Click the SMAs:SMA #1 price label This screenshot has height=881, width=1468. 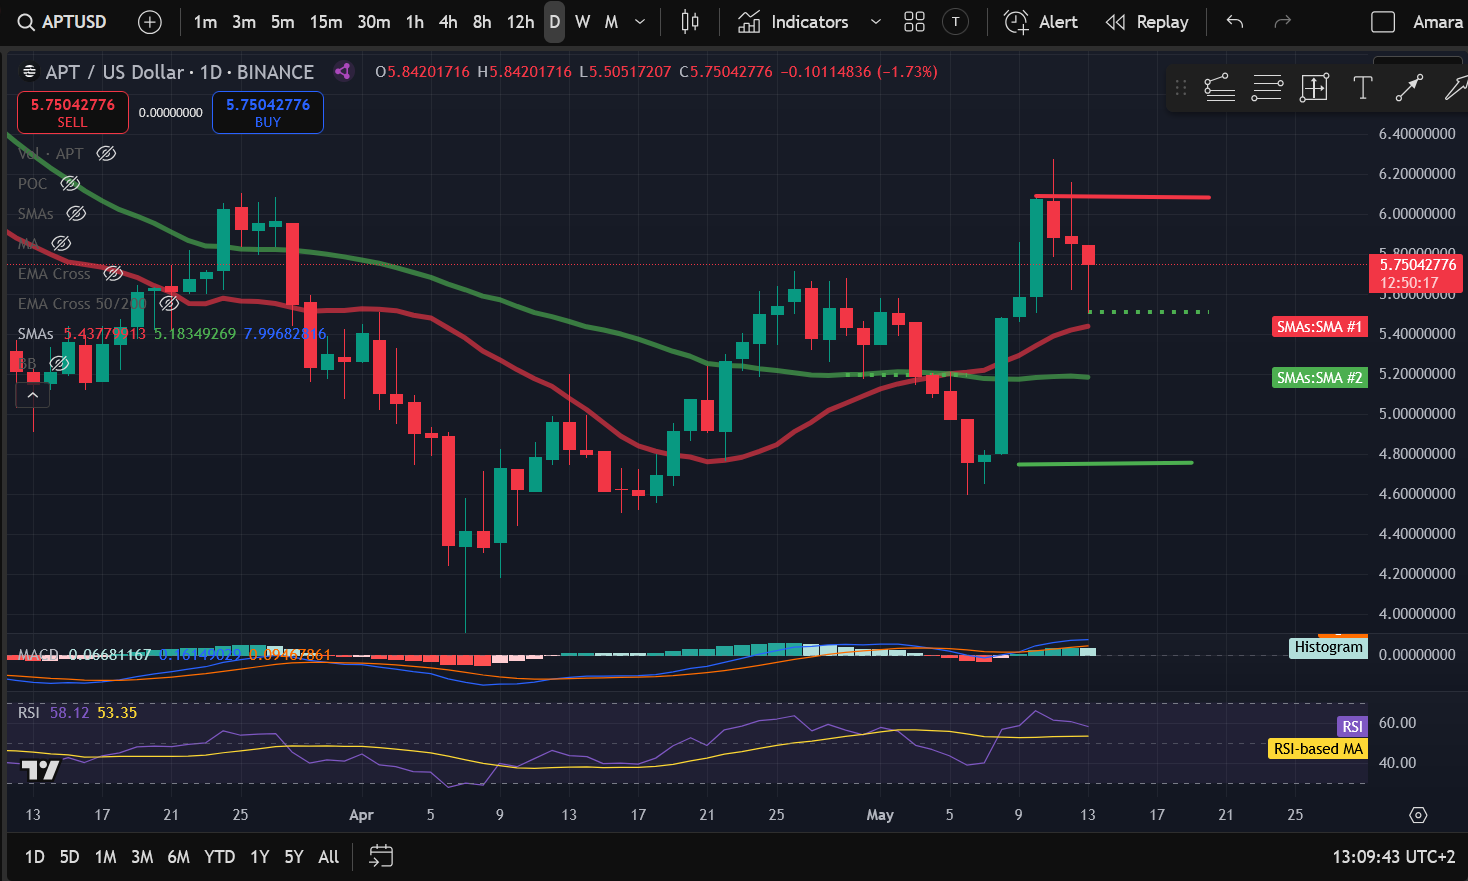tap(1319, 327)
